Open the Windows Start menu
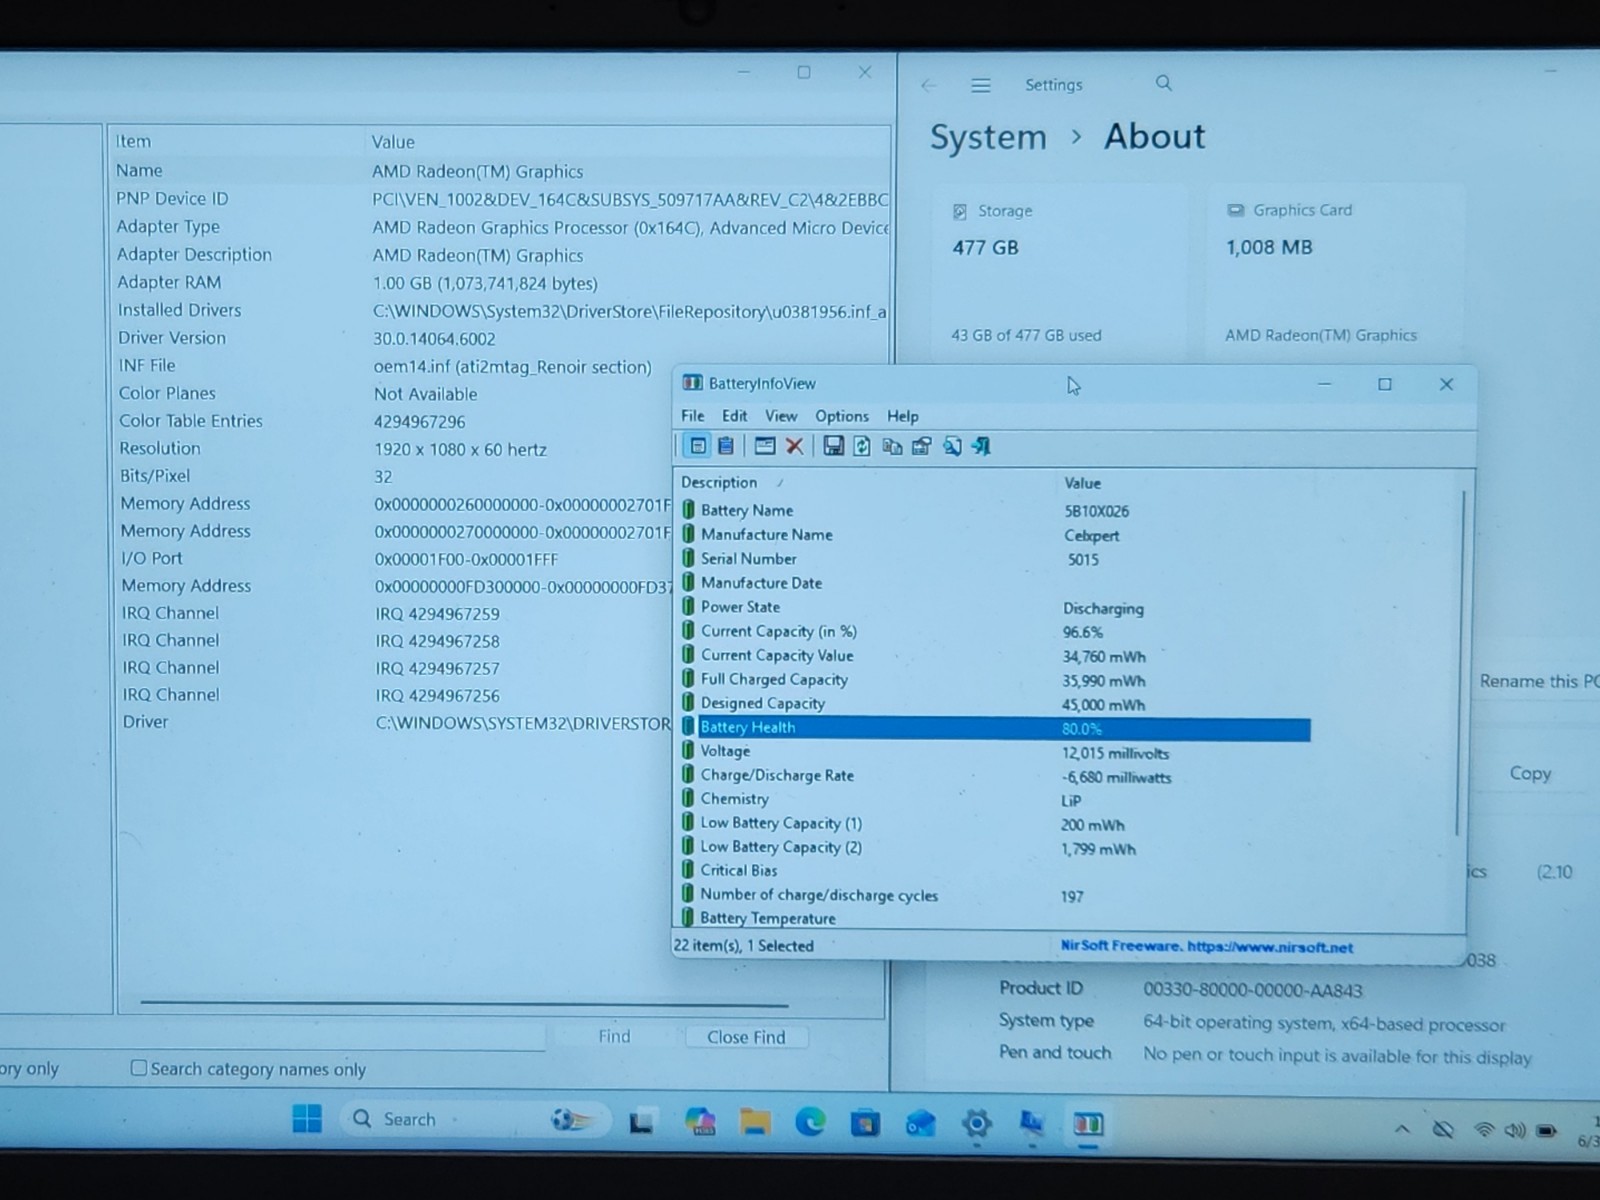1600x1200 pixels. pos(307,1118)
